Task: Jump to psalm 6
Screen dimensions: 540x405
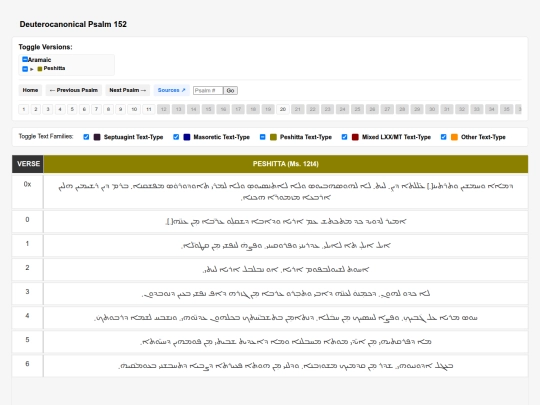Action: [x=84, y=109]
